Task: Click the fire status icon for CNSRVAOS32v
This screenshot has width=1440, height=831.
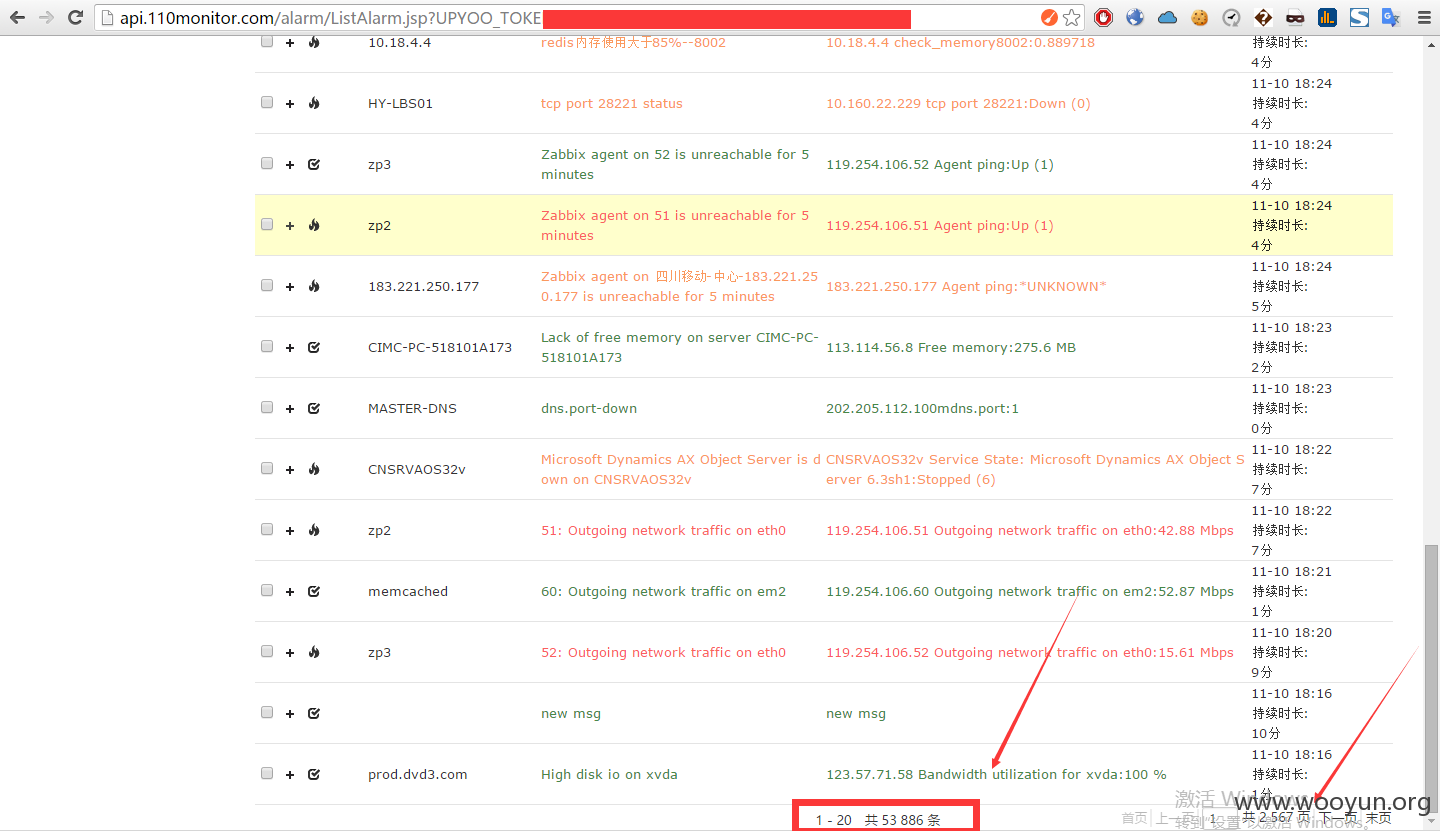Action: coord(314,469)
